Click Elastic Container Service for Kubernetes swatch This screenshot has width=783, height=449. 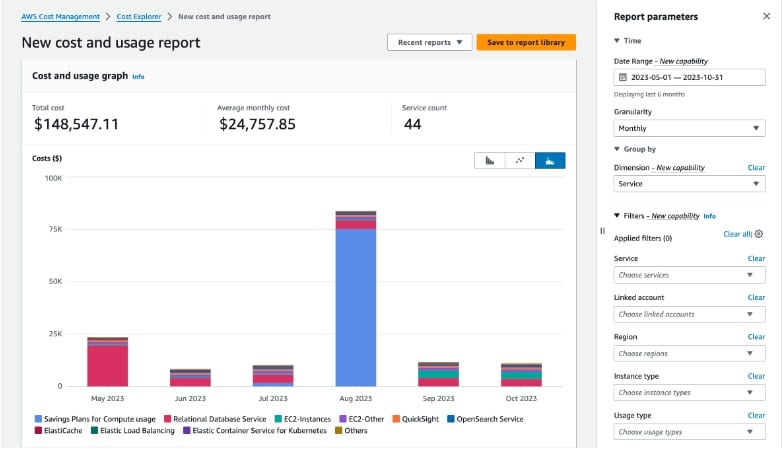186,431
